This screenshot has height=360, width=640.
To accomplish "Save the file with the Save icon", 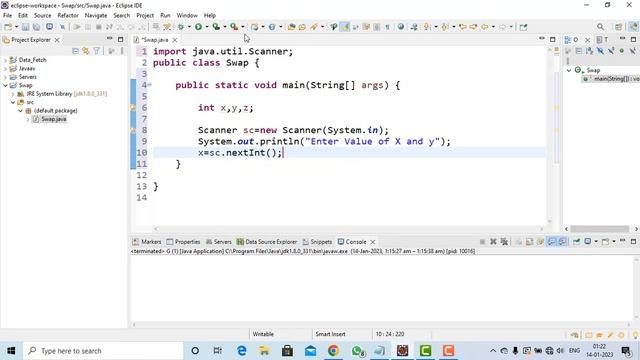I will coord(25,27).
